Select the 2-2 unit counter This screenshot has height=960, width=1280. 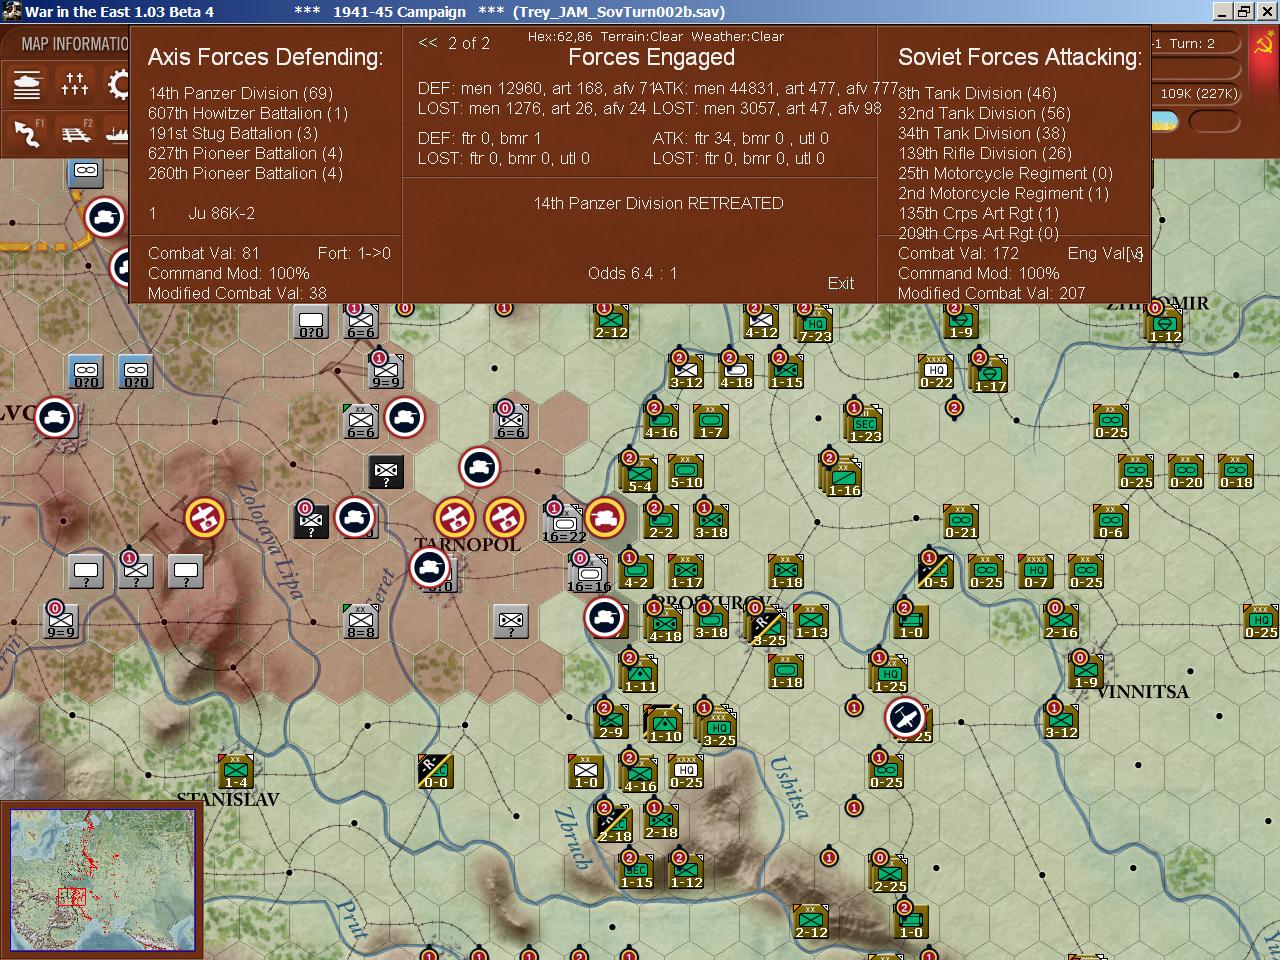(x=661, y=520)
